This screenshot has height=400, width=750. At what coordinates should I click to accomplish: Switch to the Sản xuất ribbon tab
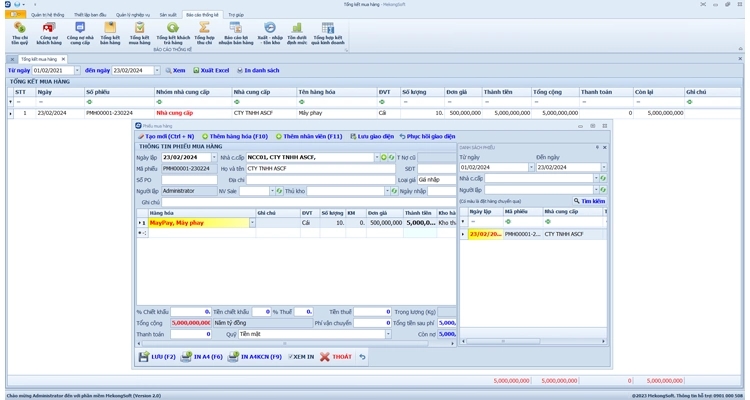coord(168,15)
